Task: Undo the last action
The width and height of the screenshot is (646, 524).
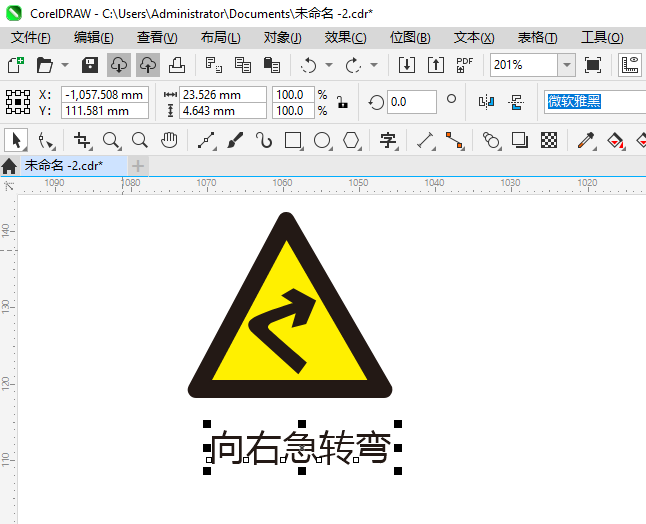Action: (x=309, y=65)
